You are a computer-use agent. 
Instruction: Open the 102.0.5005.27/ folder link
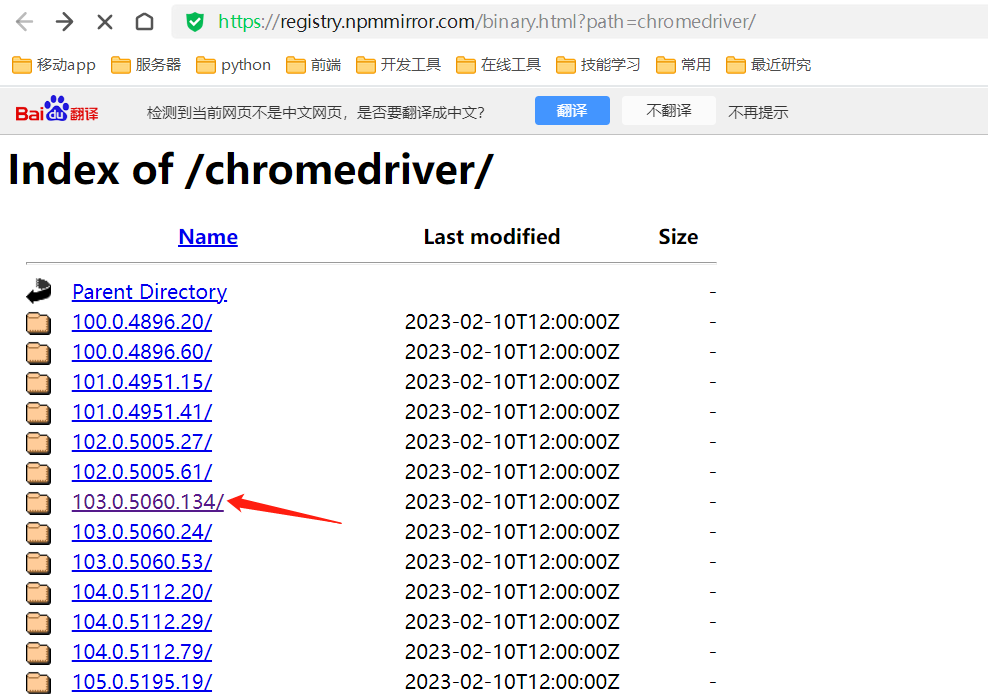[x=142, y=442]
